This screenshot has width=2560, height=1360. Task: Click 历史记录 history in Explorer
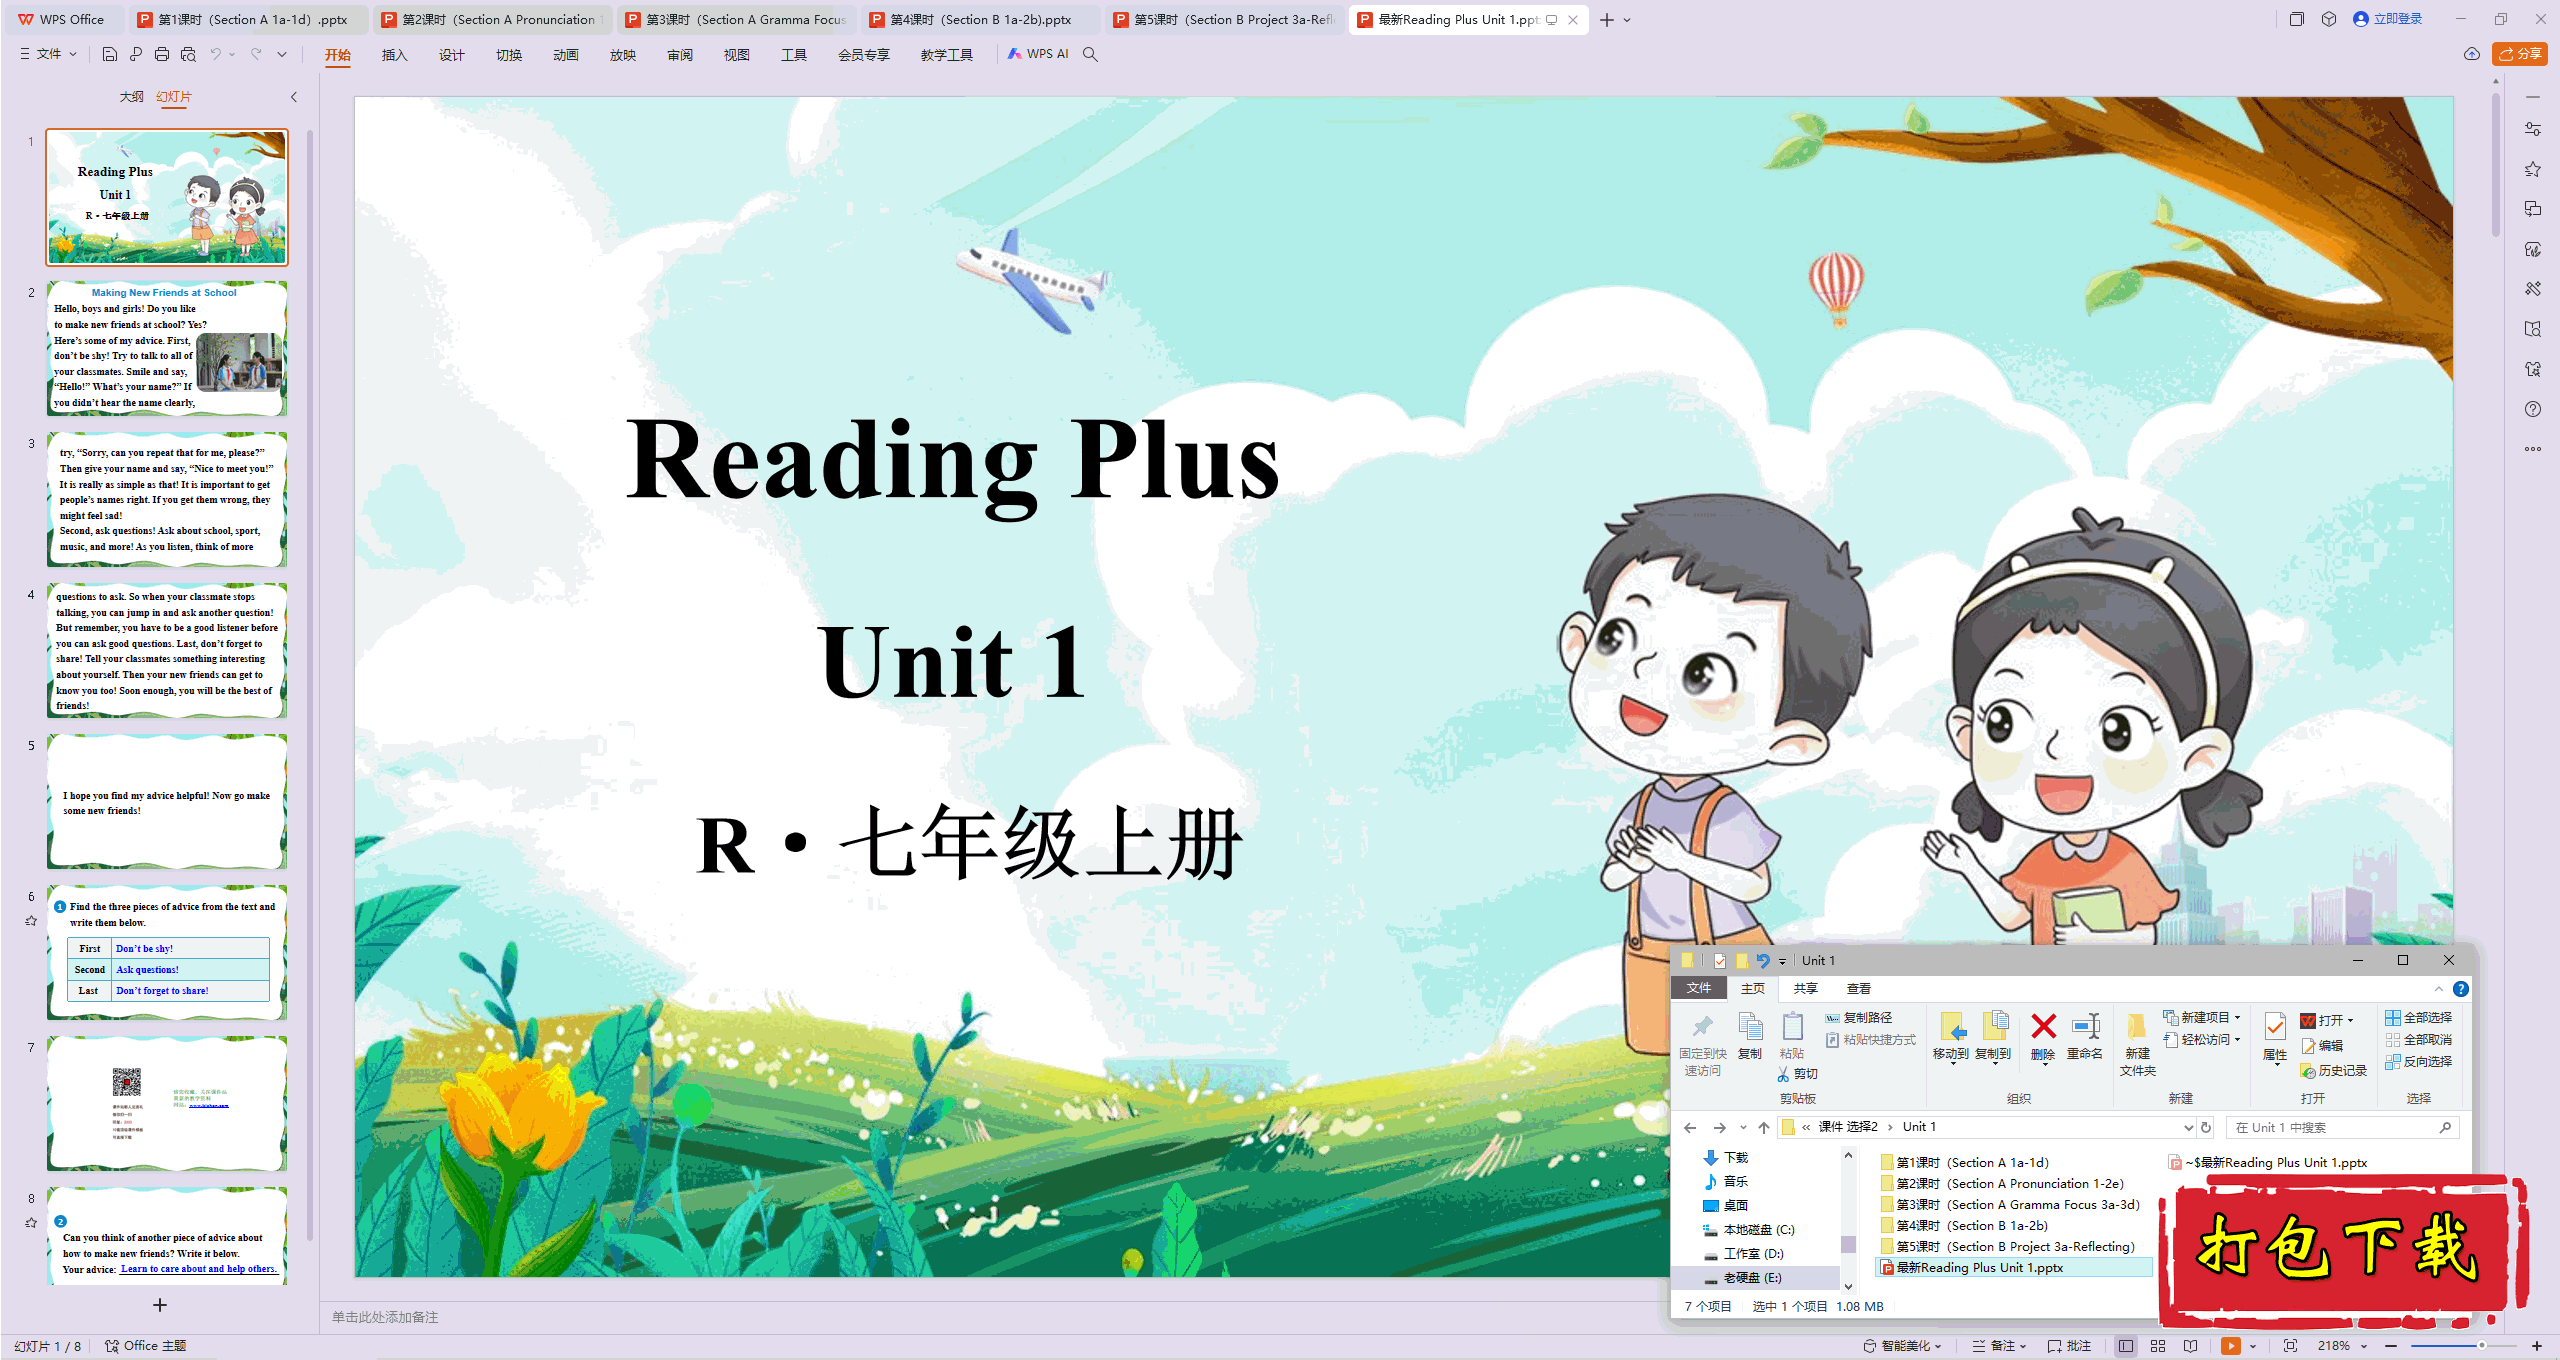pyautogui.click(x=2333, y=1071)
